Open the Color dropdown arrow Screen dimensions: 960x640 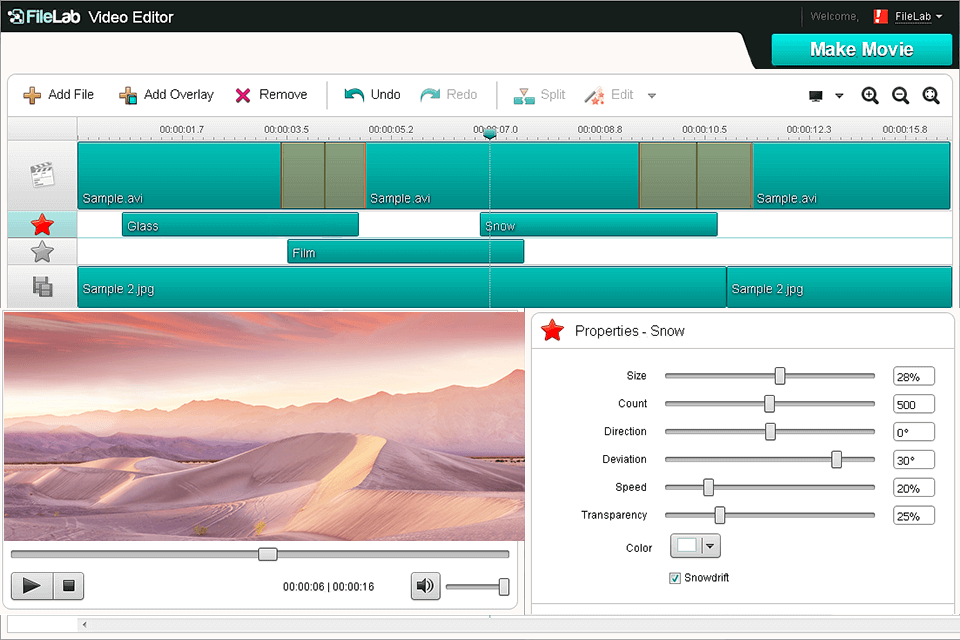click(x=710, y=546)
